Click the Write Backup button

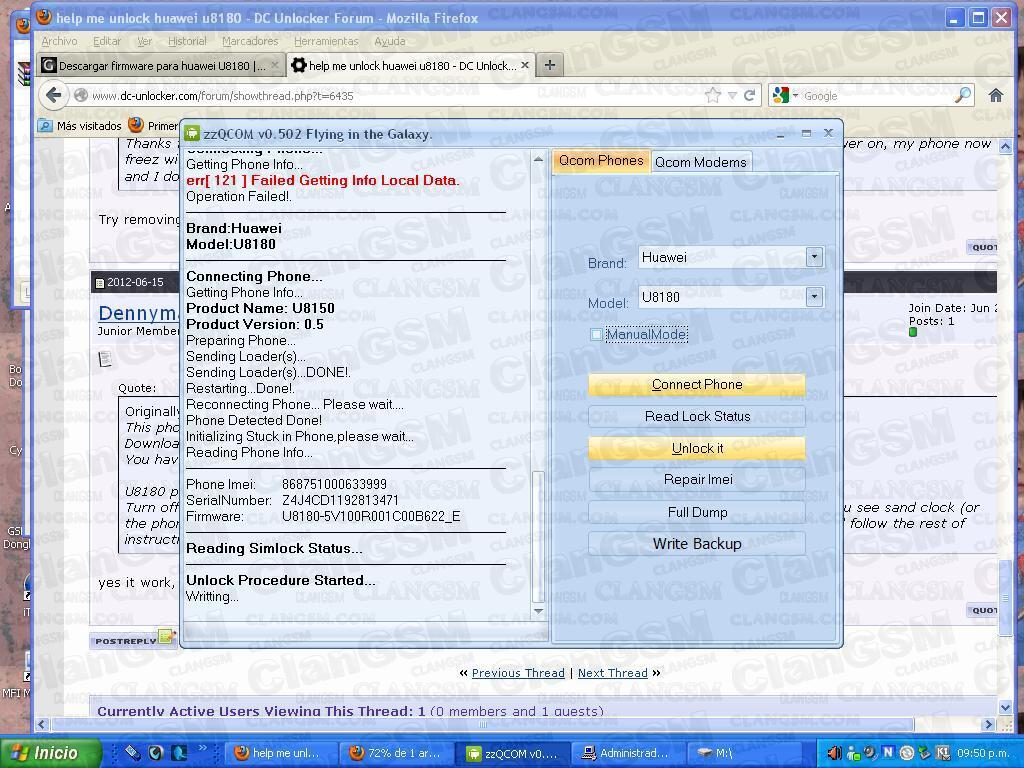(697, 544)
